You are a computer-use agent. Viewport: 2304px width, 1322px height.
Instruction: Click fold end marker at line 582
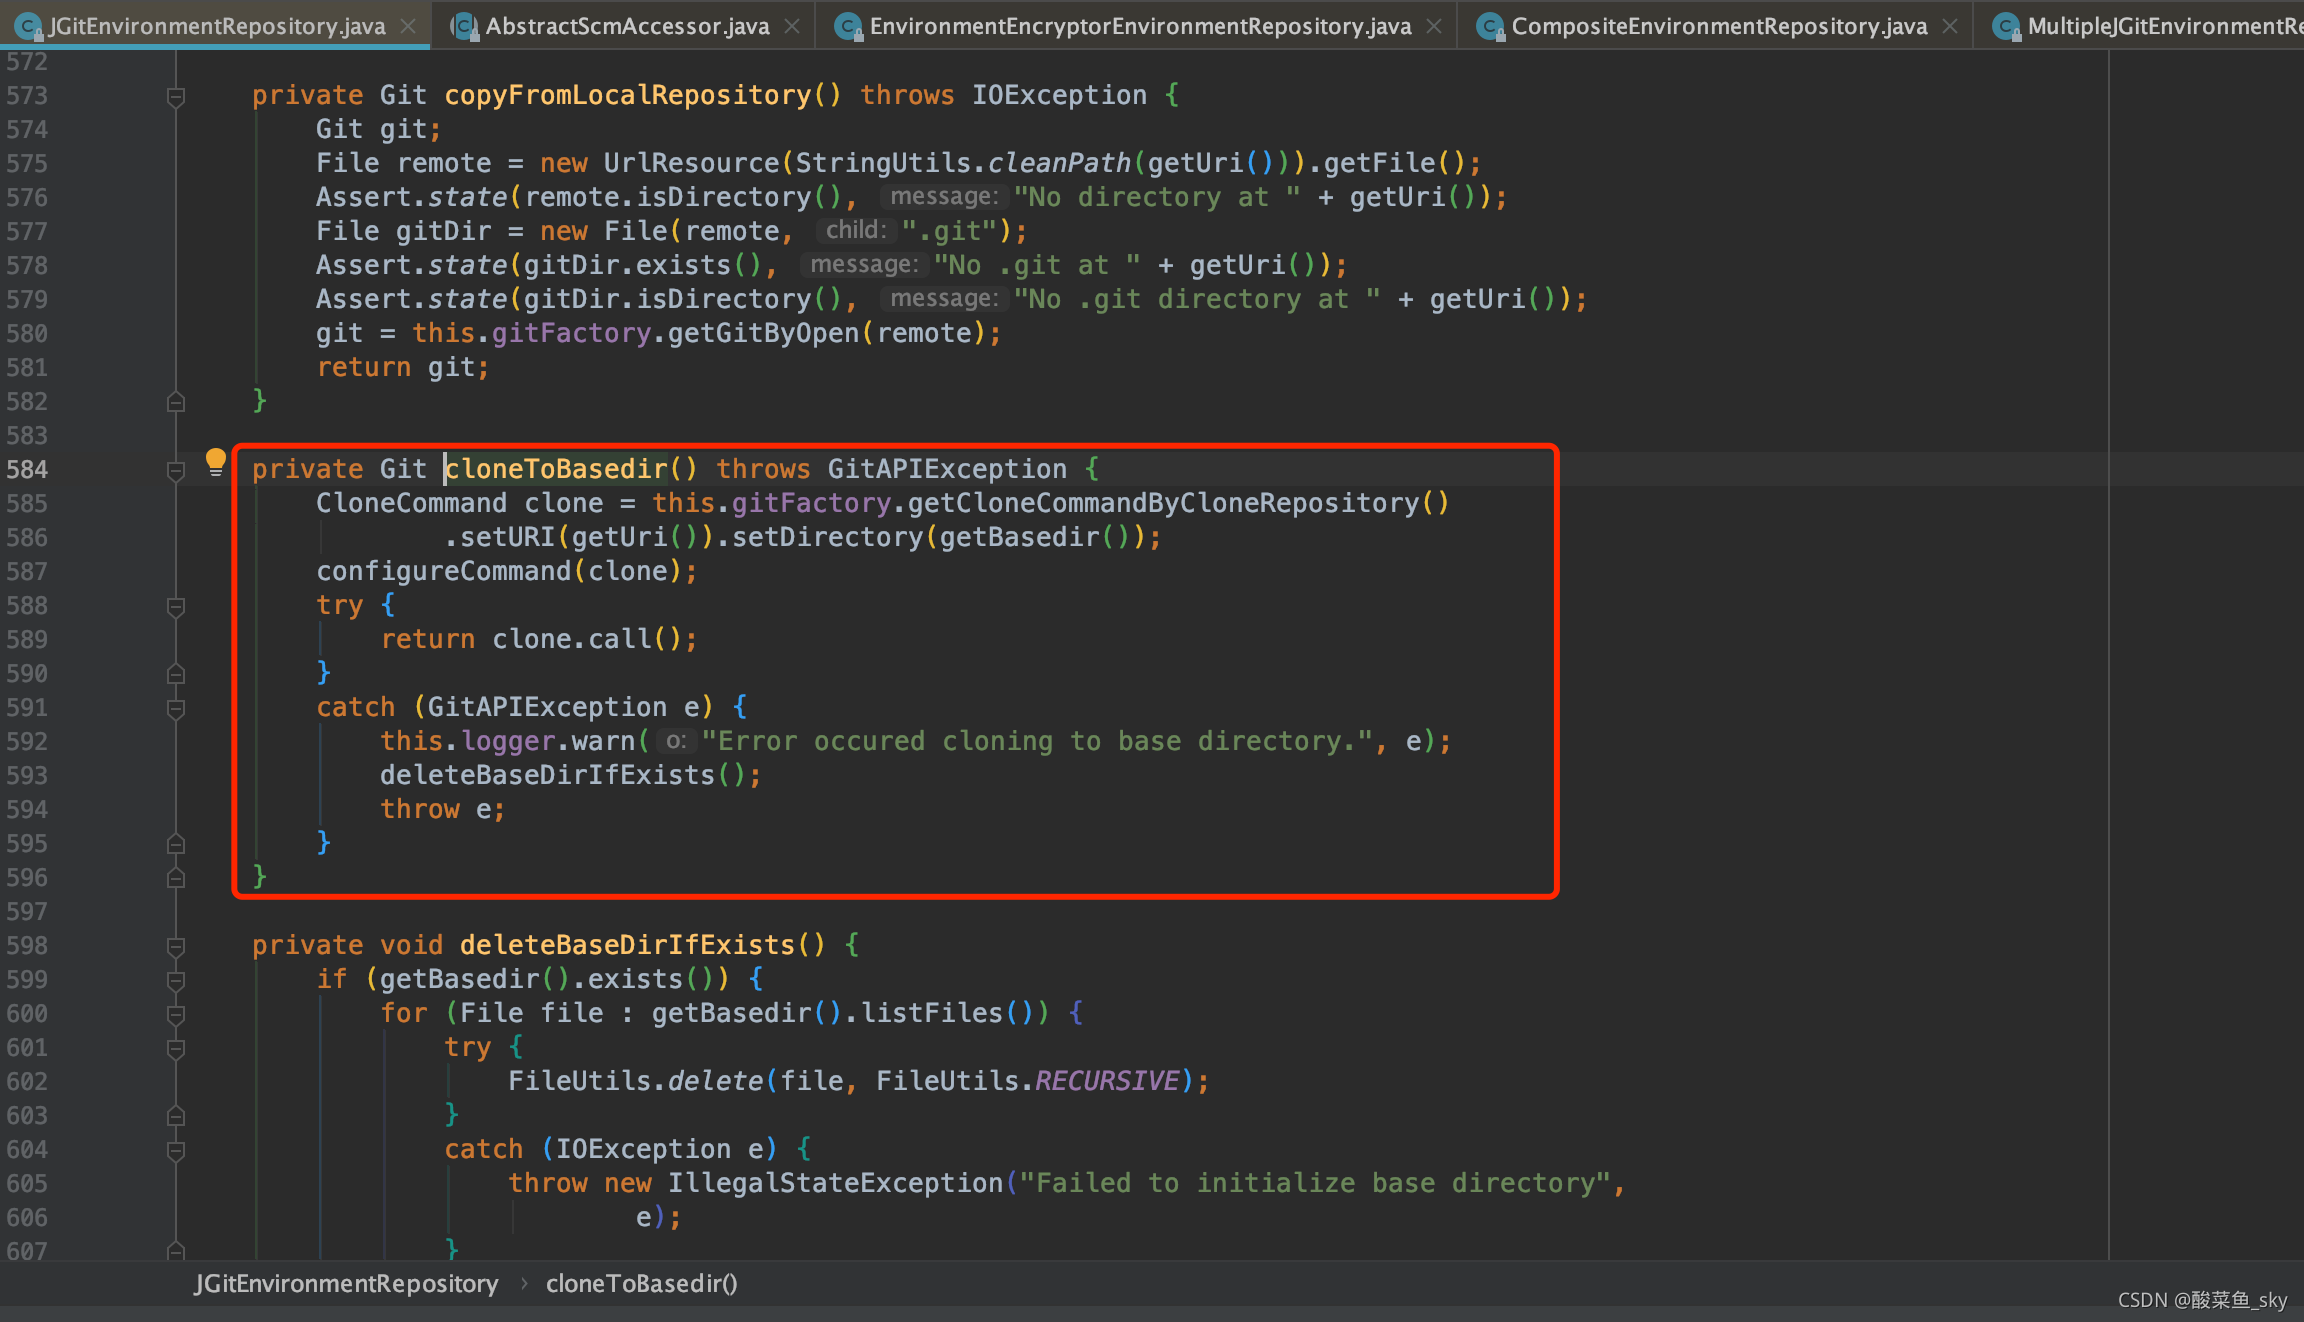pos(176,402)
